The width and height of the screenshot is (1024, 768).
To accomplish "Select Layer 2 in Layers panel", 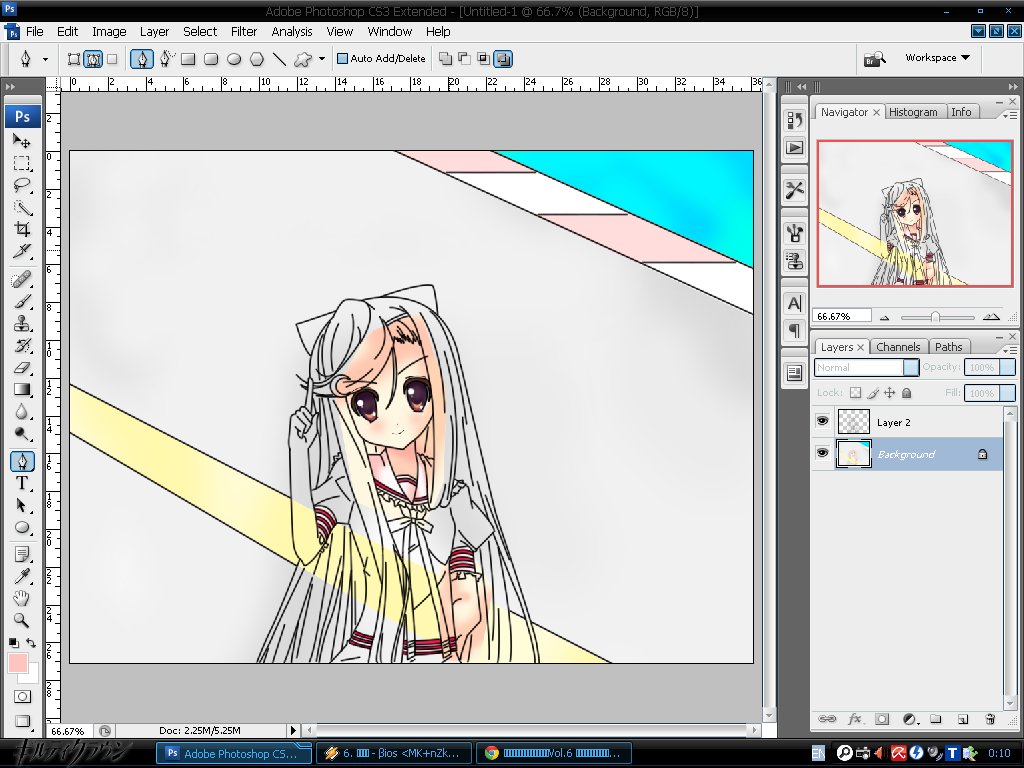I will coord(907,422).
